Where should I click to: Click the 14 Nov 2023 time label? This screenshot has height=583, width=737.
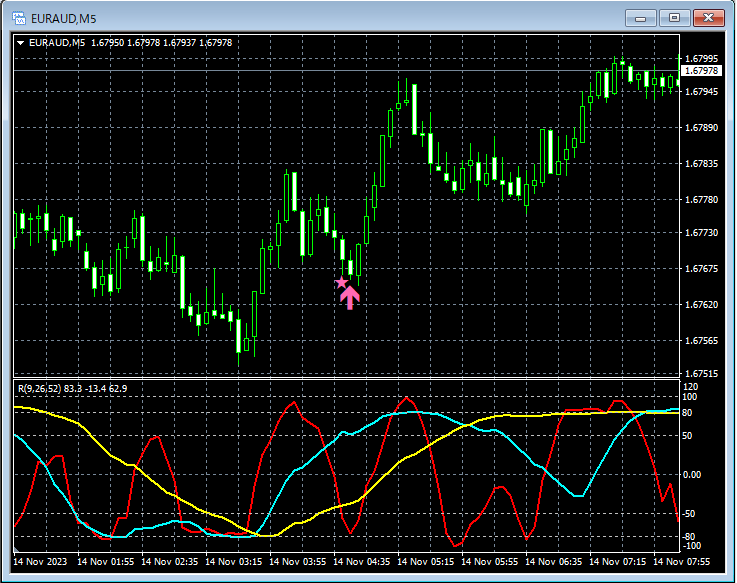click(x=40, y=561)
